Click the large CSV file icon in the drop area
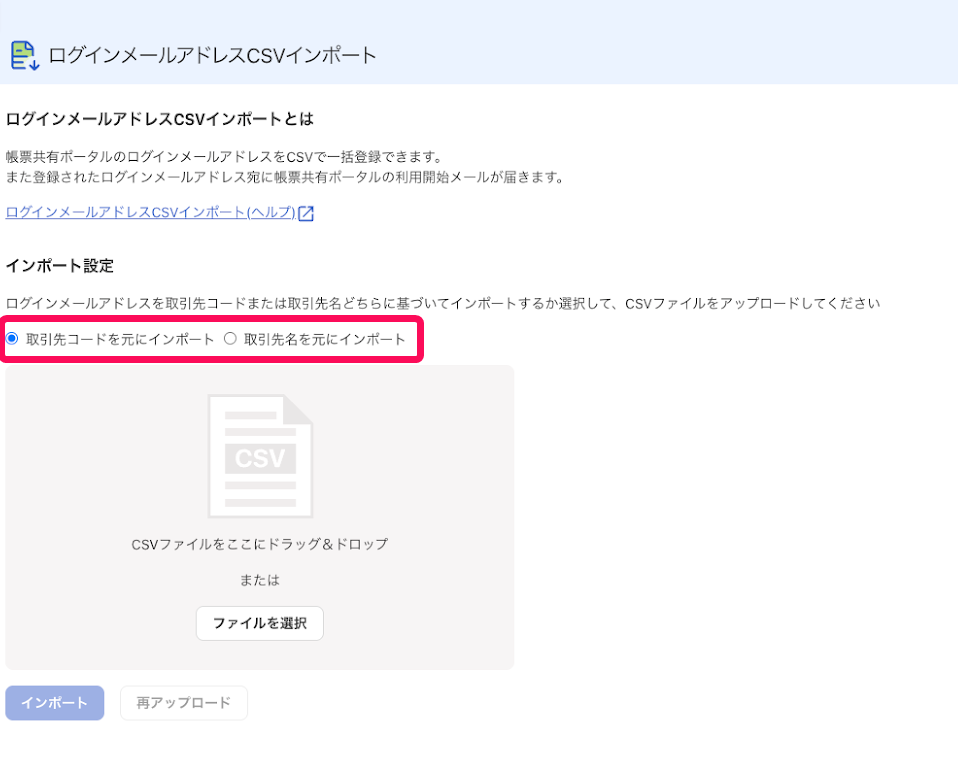 (260, 456)
